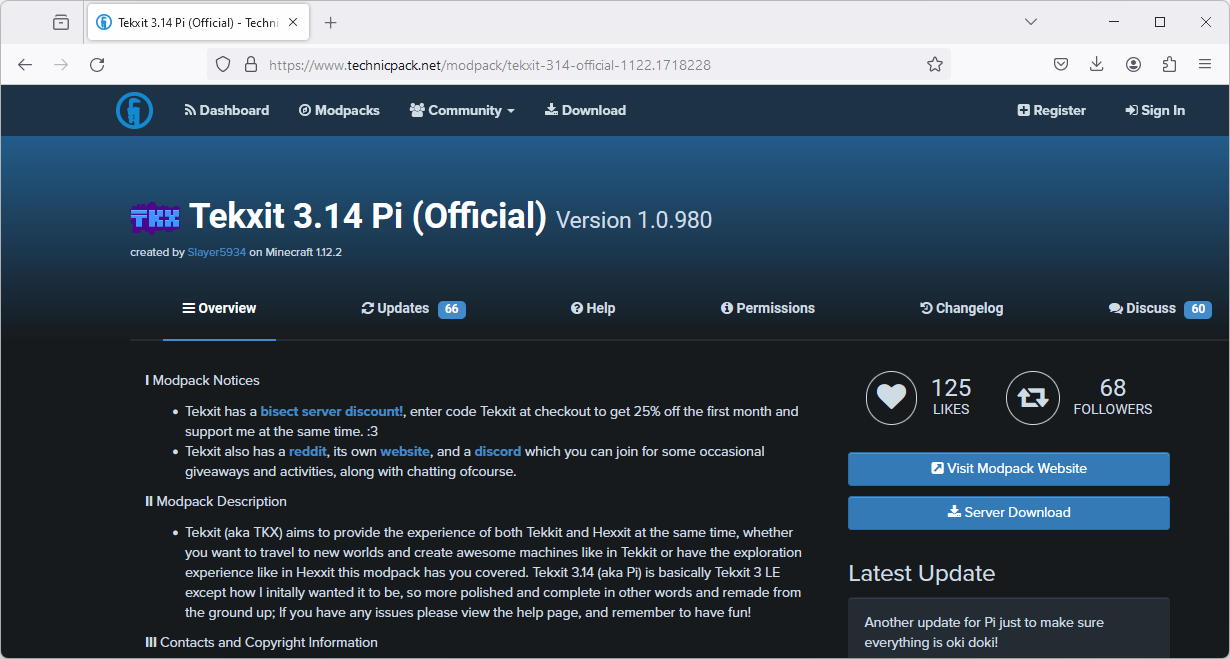The height and width of the screenshot is (659, 1230).
Task: Open the browser tab list chevron
Action: pyautogui.click(x=1031, y=21)
